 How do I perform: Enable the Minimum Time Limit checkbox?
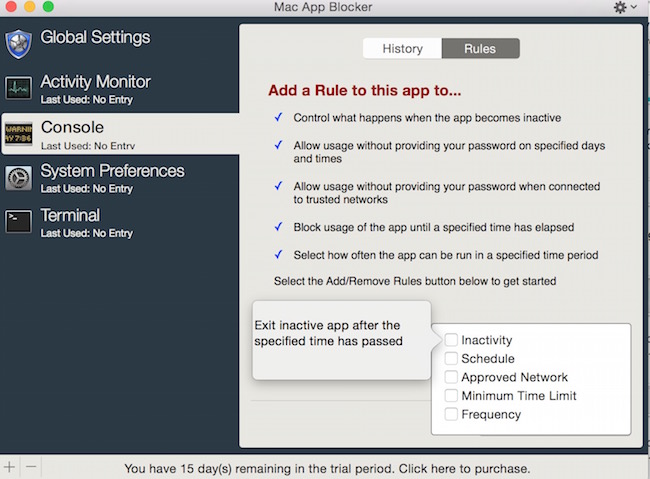[452, 396]
